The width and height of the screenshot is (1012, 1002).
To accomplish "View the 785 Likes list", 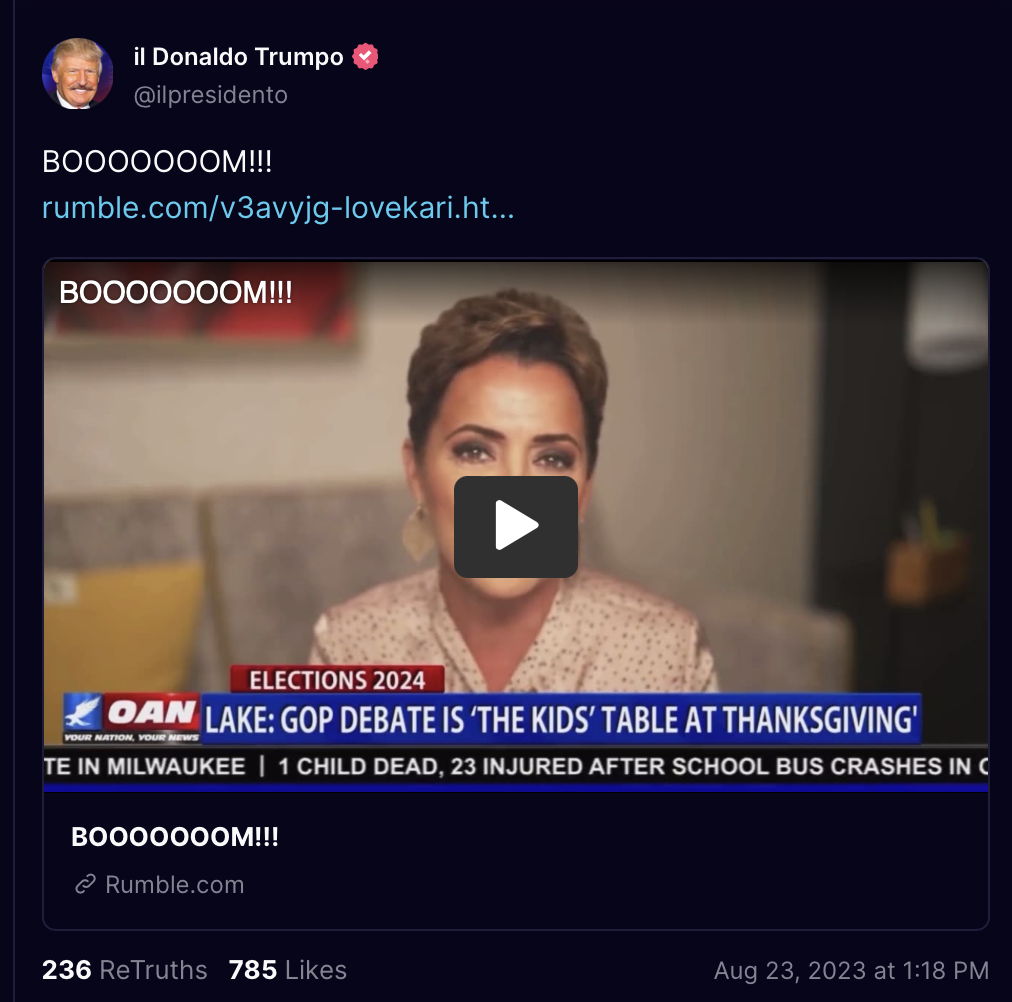I will (x=288, y=970).
